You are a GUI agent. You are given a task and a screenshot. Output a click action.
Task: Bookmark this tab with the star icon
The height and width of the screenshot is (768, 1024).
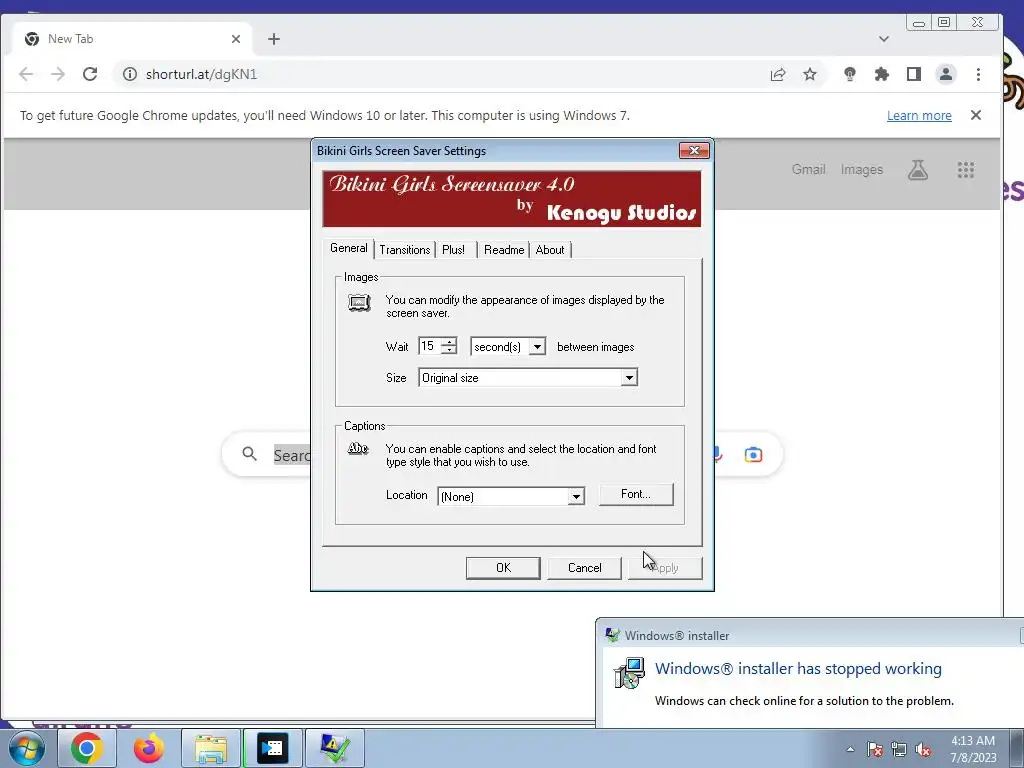[810, 74]
